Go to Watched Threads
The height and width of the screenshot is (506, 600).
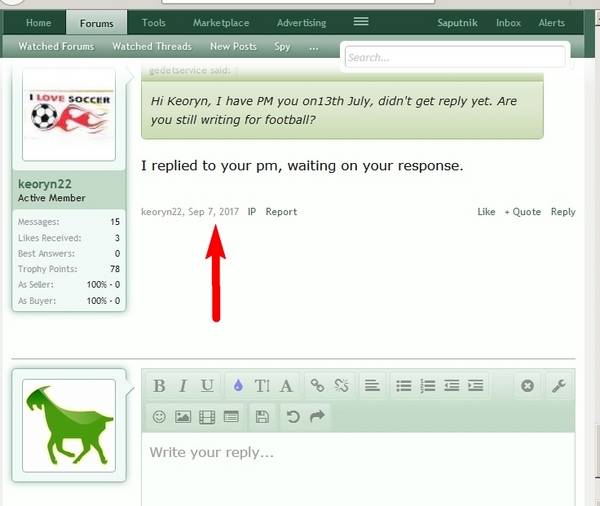point(152,46)
